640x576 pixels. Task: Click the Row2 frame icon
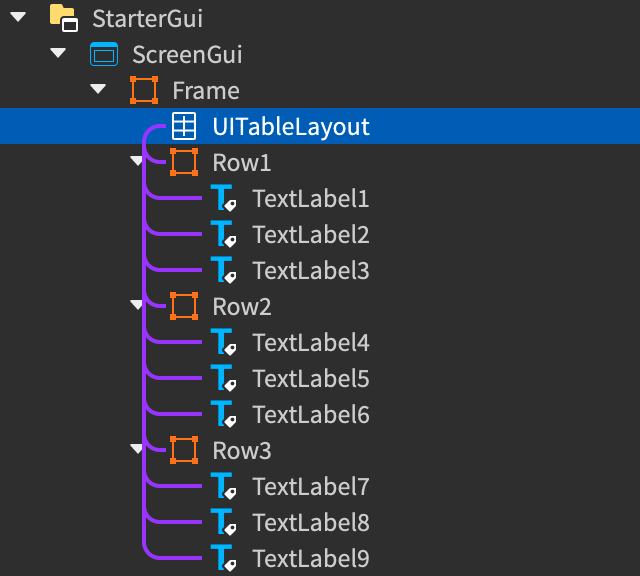coord(184,306)
